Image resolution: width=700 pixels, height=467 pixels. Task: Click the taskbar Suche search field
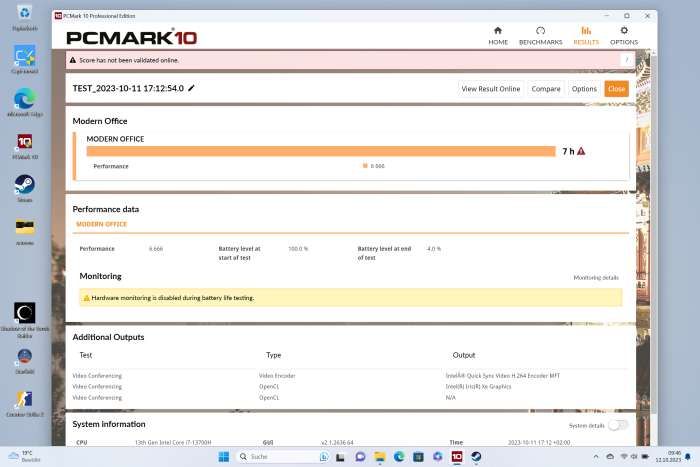point(283,456)
